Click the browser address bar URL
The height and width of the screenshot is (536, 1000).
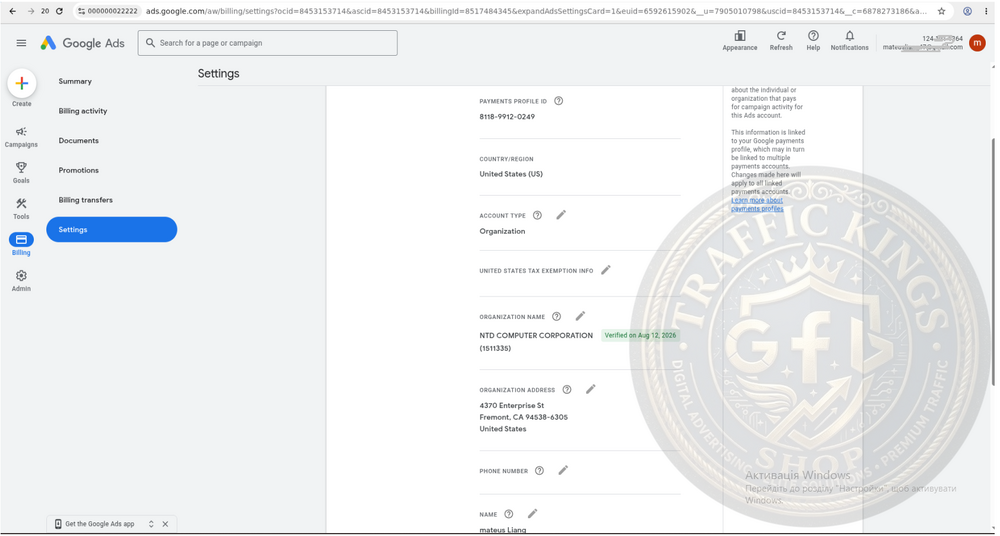pyautogui.click(x=536, y=11)
